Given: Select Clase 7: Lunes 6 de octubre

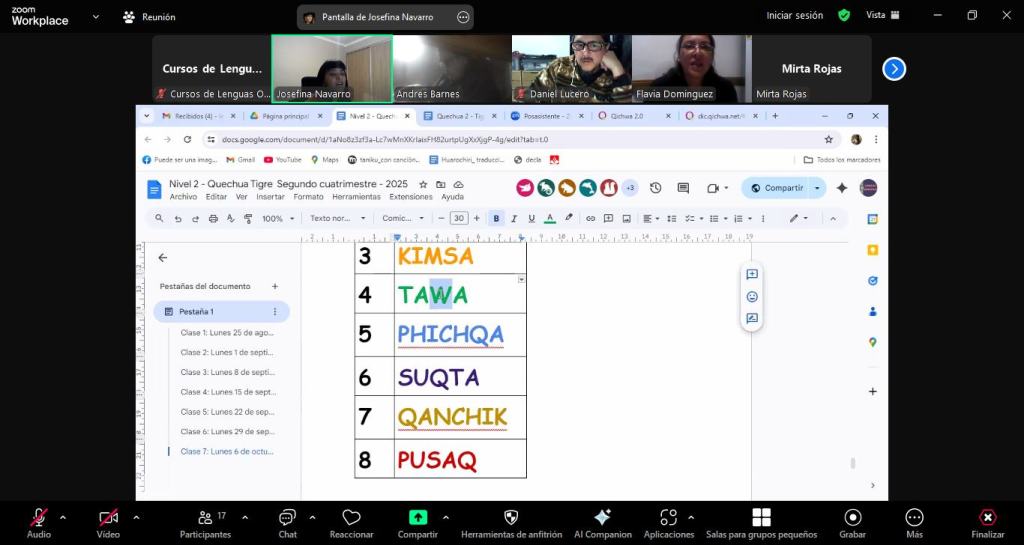Looking at the screenshot, I should tap(226, 452).
